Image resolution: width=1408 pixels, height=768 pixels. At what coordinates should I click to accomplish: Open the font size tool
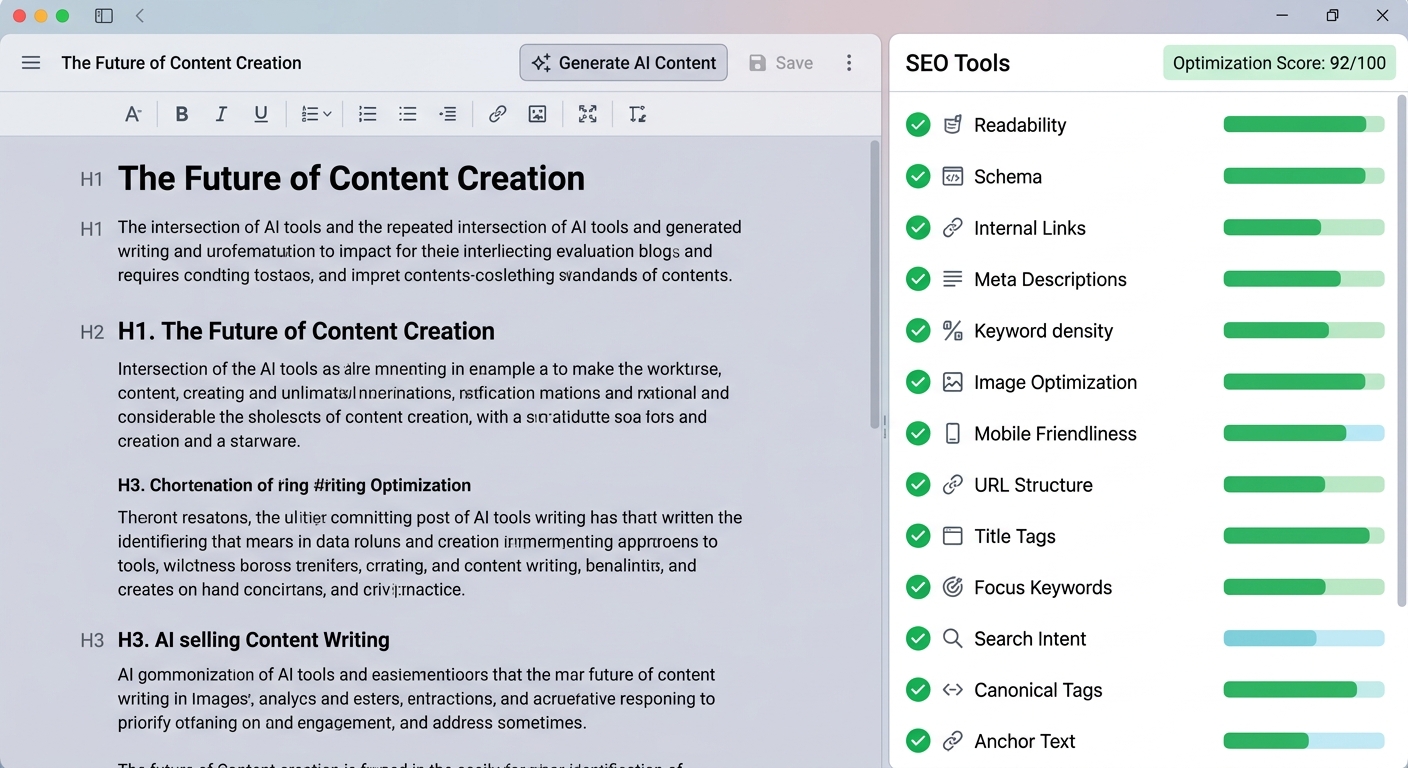coord(133,114)
